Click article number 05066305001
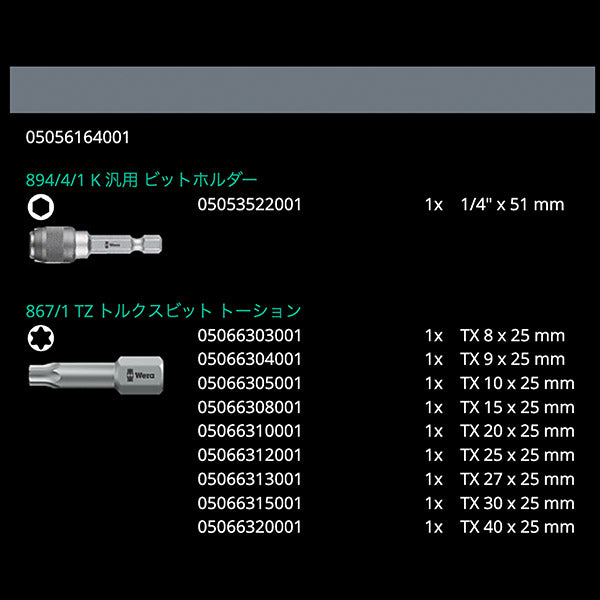 coord(249,383)
